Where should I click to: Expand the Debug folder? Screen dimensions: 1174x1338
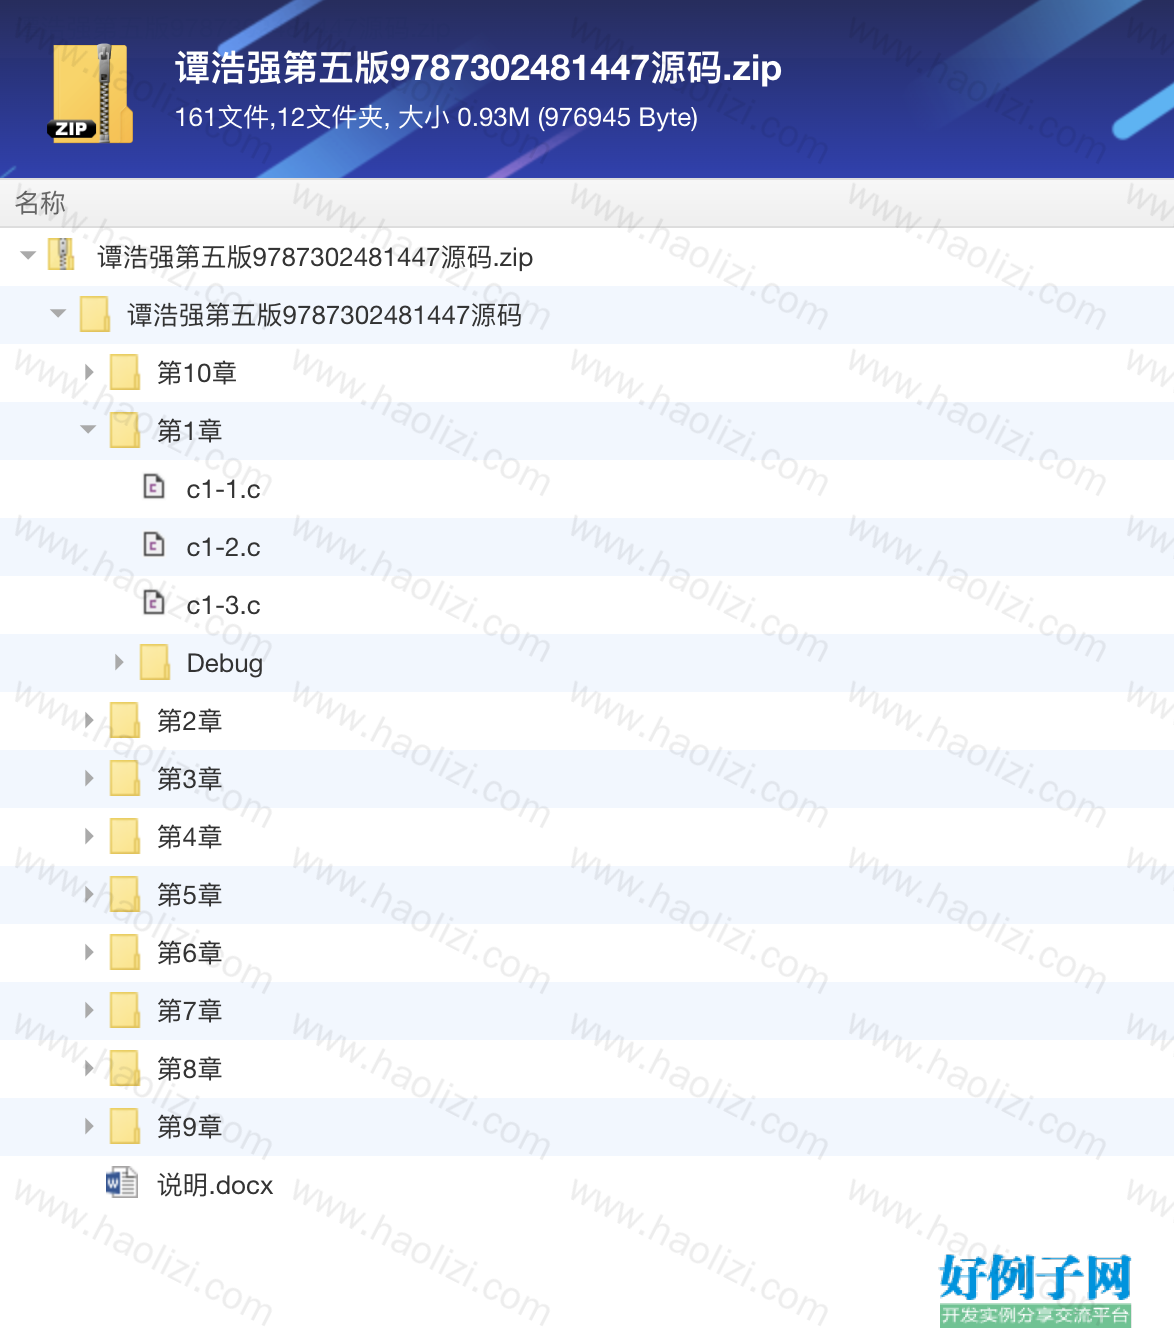[119, 662]
